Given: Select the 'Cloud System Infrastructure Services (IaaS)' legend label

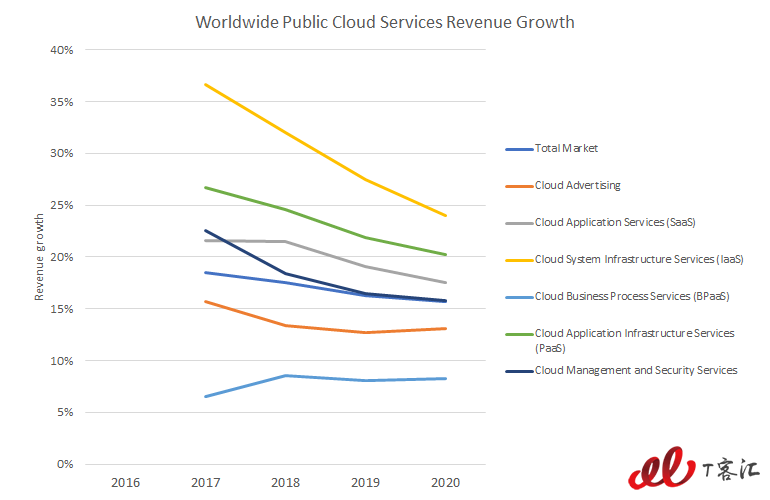Looking at the screenshot, I should pos(639,259).
